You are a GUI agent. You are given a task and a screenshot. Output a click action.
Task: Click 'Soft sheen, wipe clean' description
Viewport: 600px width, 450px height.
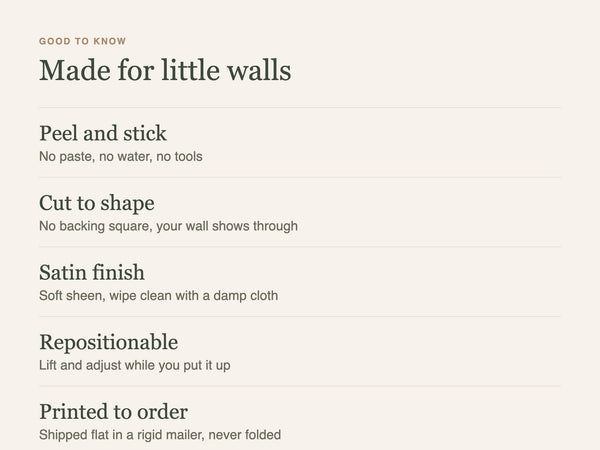(158, 296)
